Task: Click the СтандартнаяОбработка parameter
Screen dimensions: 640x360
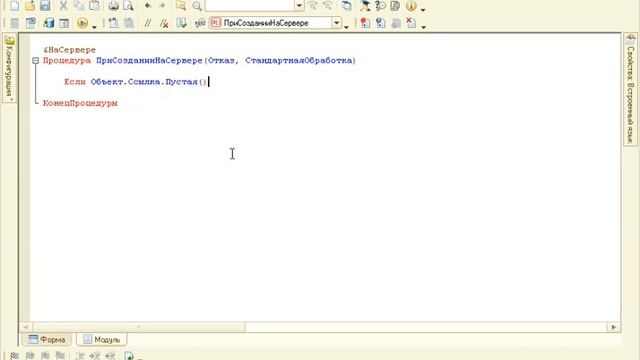Action: 299,60
